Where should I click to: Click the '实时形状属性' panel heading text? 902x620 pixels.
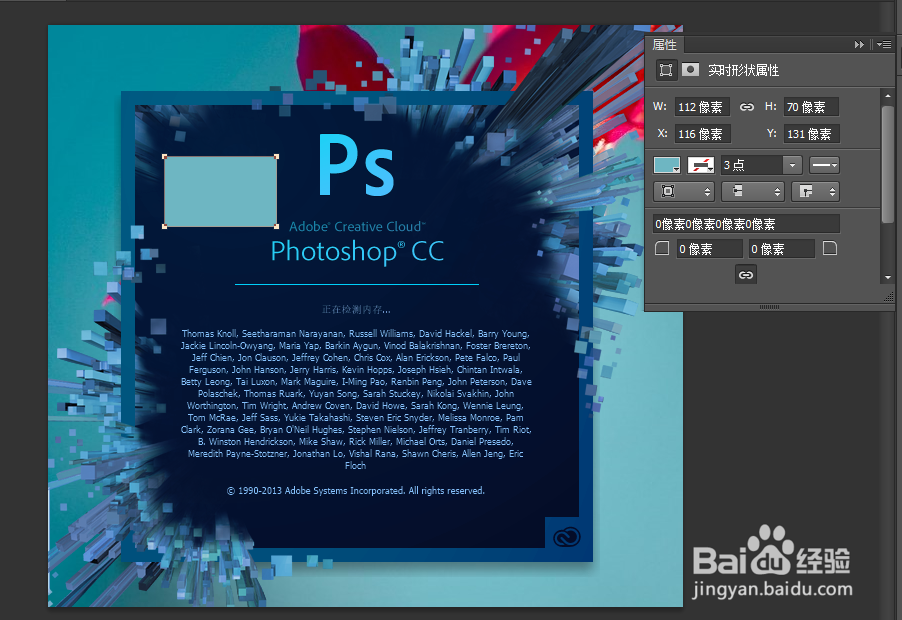[x=743, y=70]
